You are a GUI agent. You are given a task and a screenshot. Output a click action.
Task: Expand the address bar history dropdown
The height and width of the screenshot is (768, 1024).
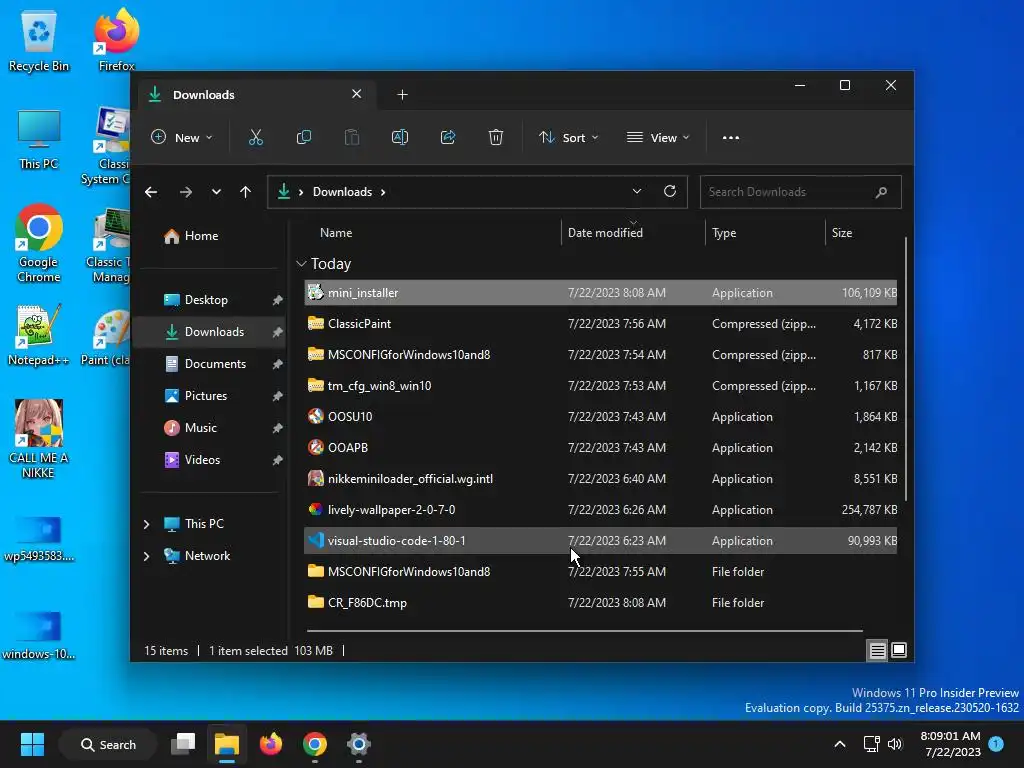(x=637, y=191)
